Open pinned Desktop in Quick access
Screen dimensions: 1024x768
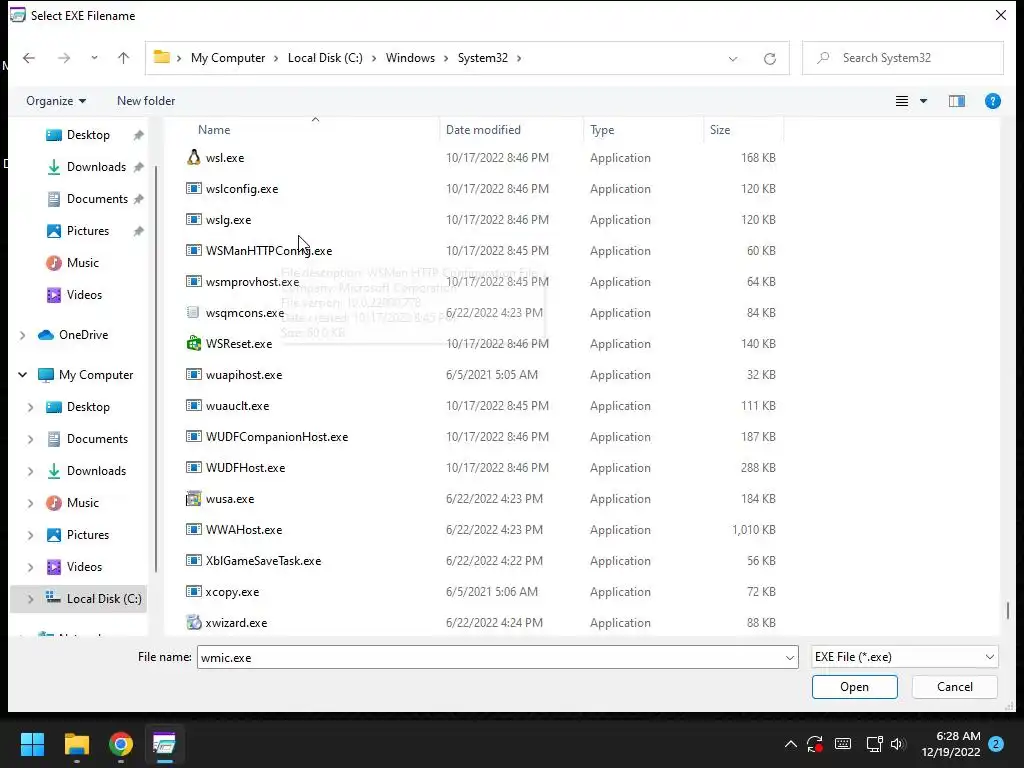pyautogui.click(x=88, y=135)
